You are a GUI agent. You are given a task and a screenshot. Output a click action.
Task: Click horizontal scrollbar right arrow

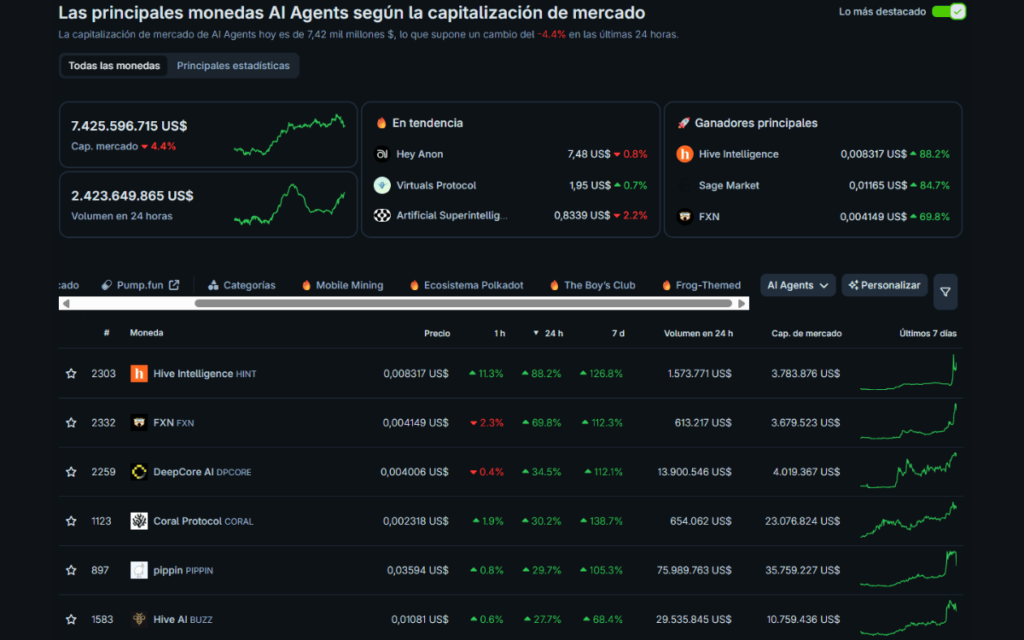742,304
